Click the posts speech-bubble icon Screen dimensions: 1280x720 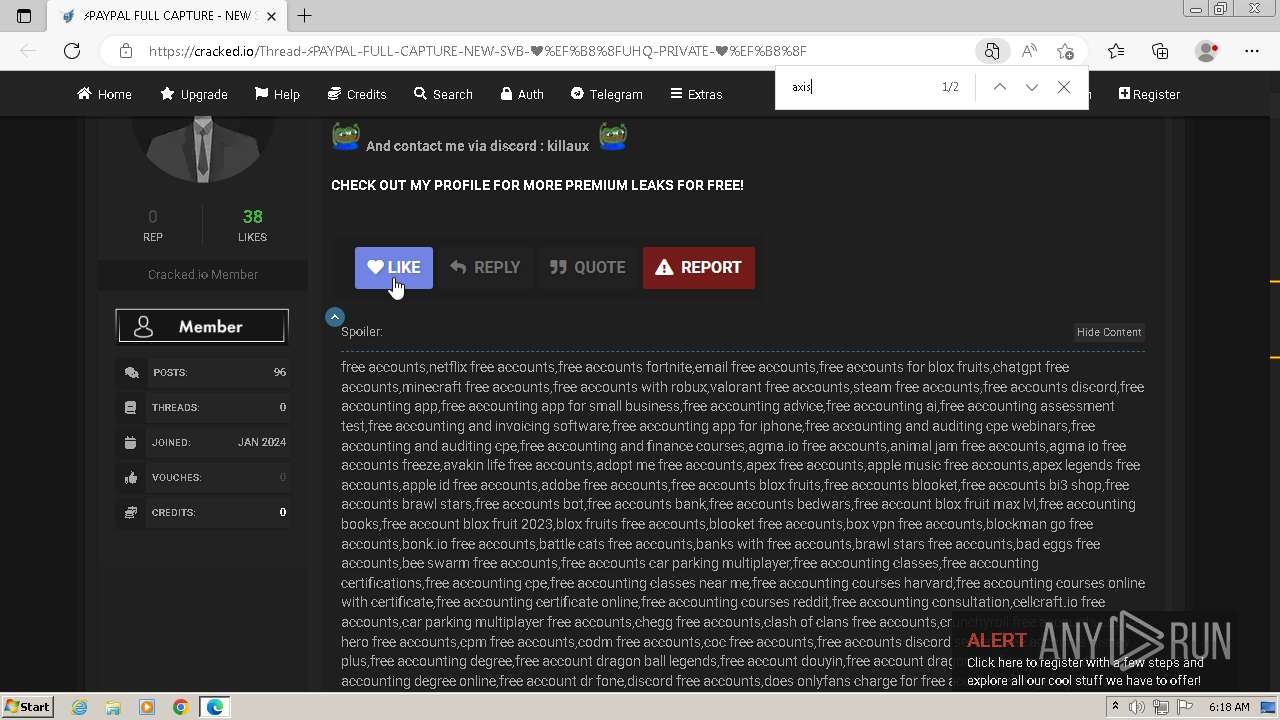pos(131,372)
